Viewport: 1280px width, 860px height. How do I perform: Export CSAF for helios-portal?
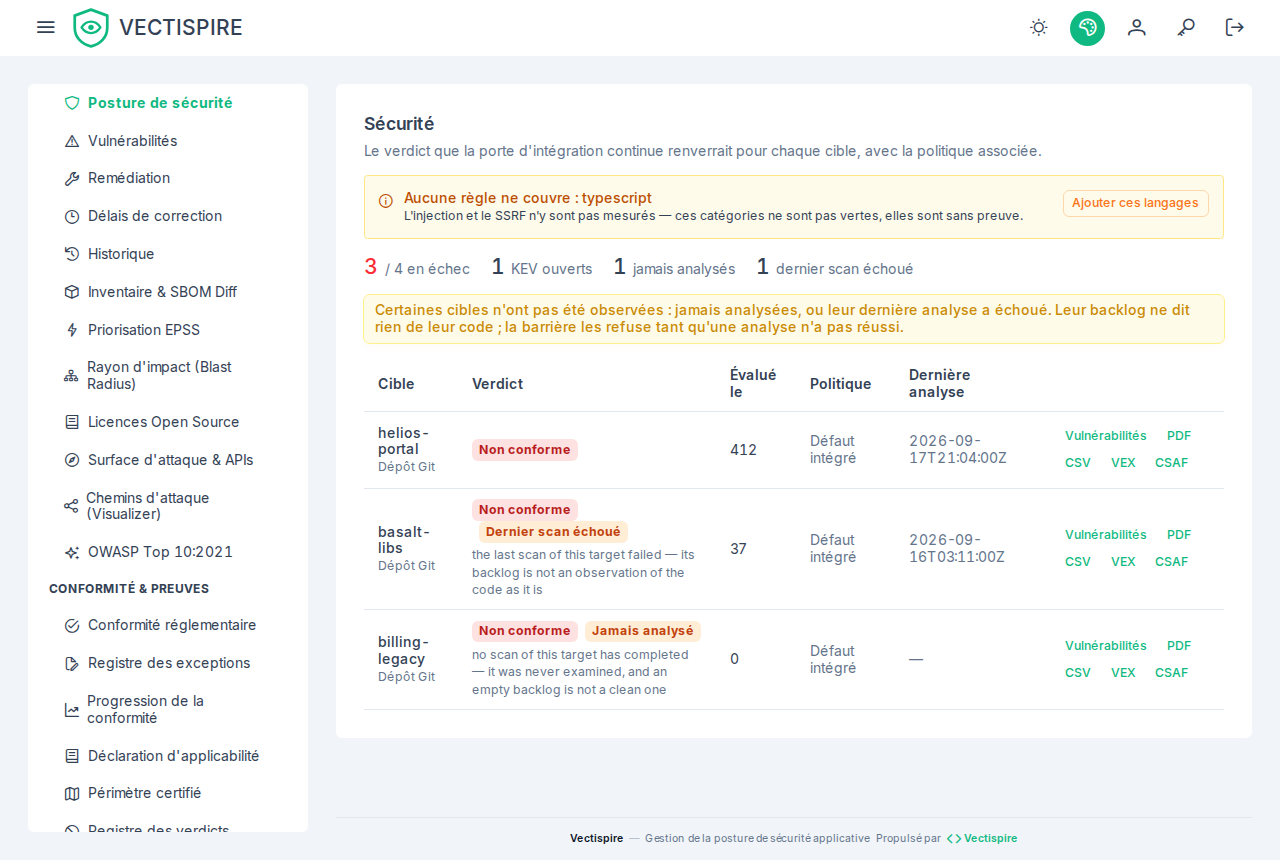click(1172, 463)
